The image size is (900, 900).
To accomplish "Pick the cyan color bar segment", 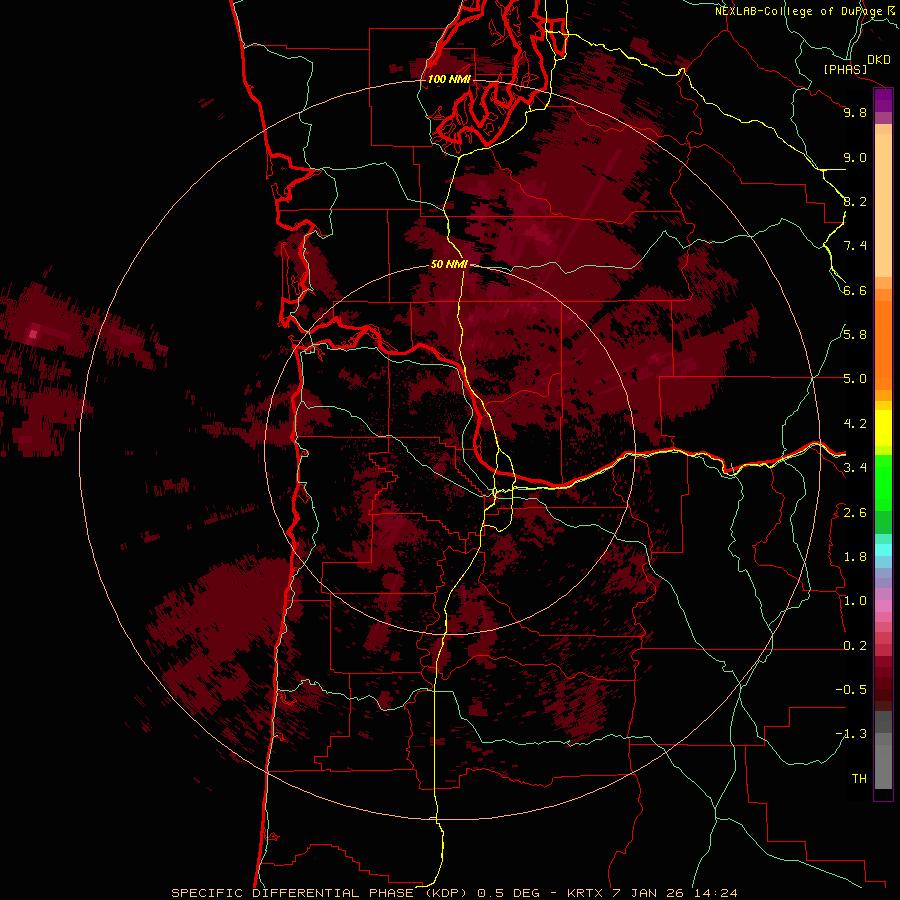I will pos(883,550).
